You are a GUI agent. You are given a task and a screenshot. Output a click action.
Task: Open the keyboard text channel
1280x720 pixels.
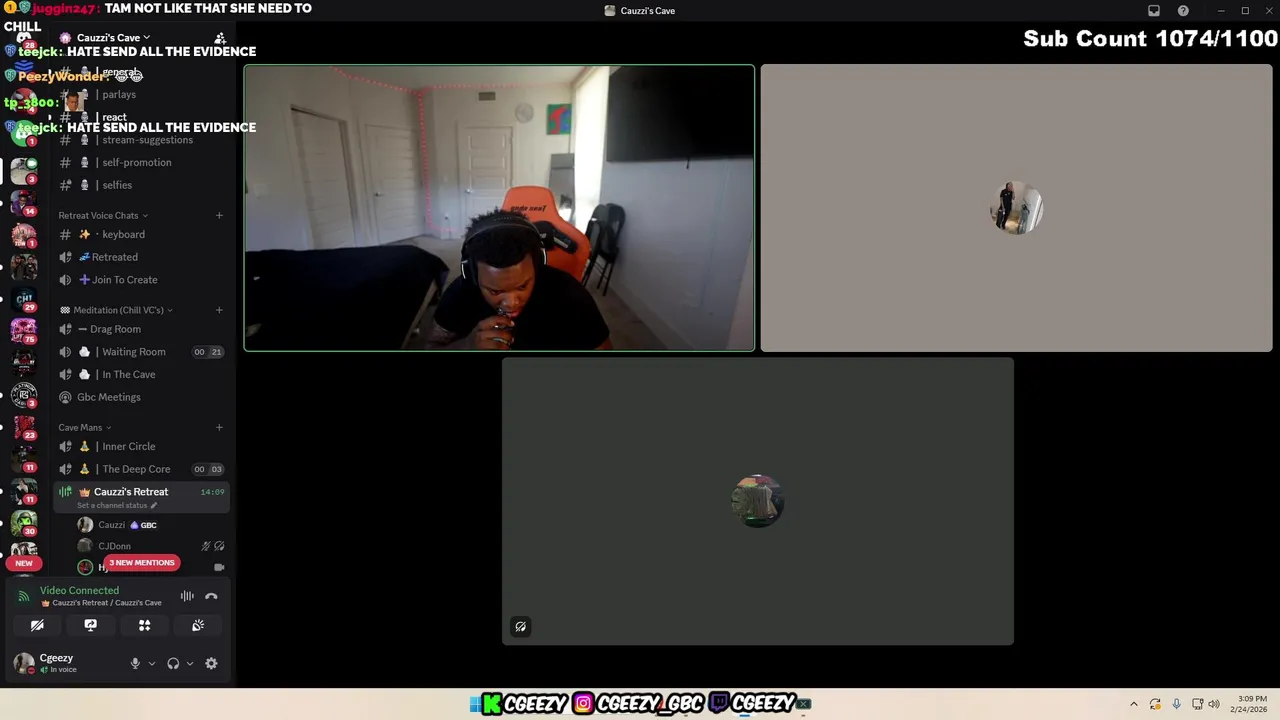pyautogui.click(x=141, y=234)
